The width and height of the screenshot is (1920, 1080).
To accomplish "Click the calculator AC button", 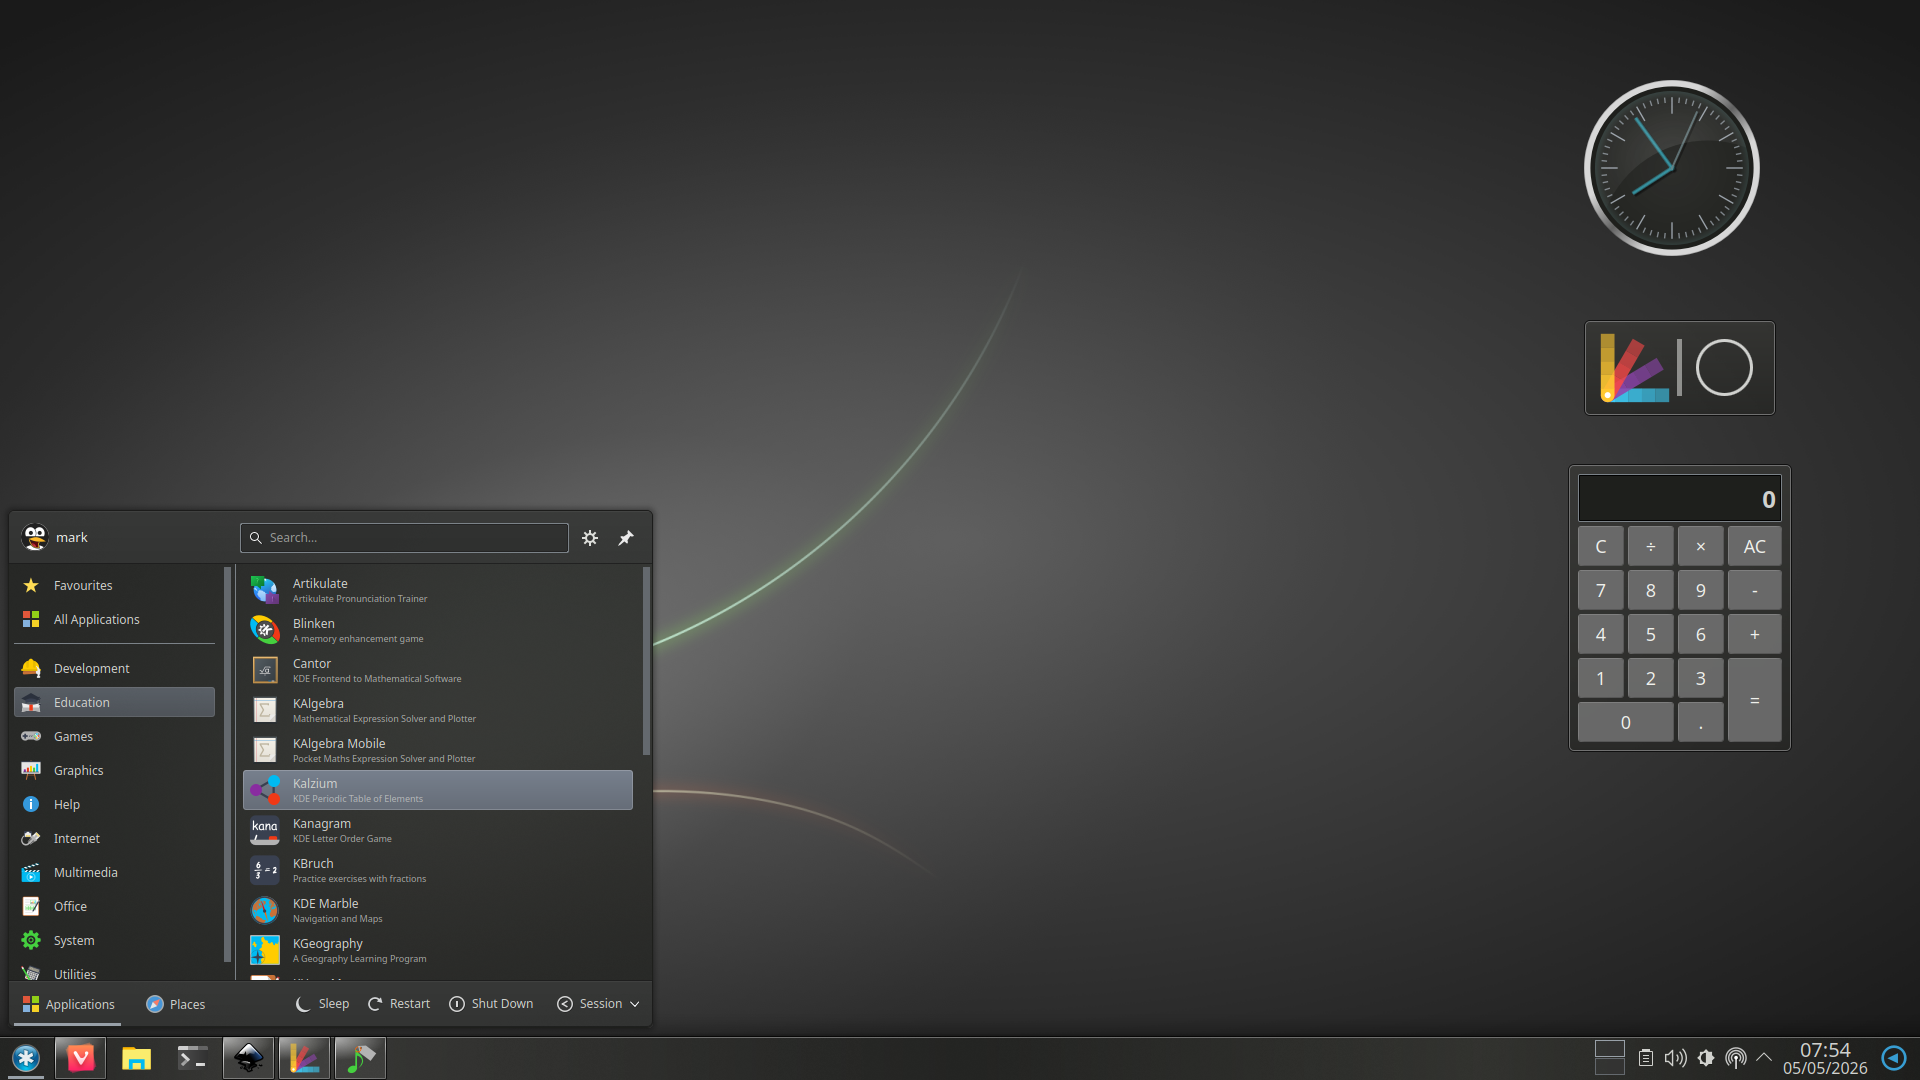I will pyautogui.click(x=1755, y=547).
